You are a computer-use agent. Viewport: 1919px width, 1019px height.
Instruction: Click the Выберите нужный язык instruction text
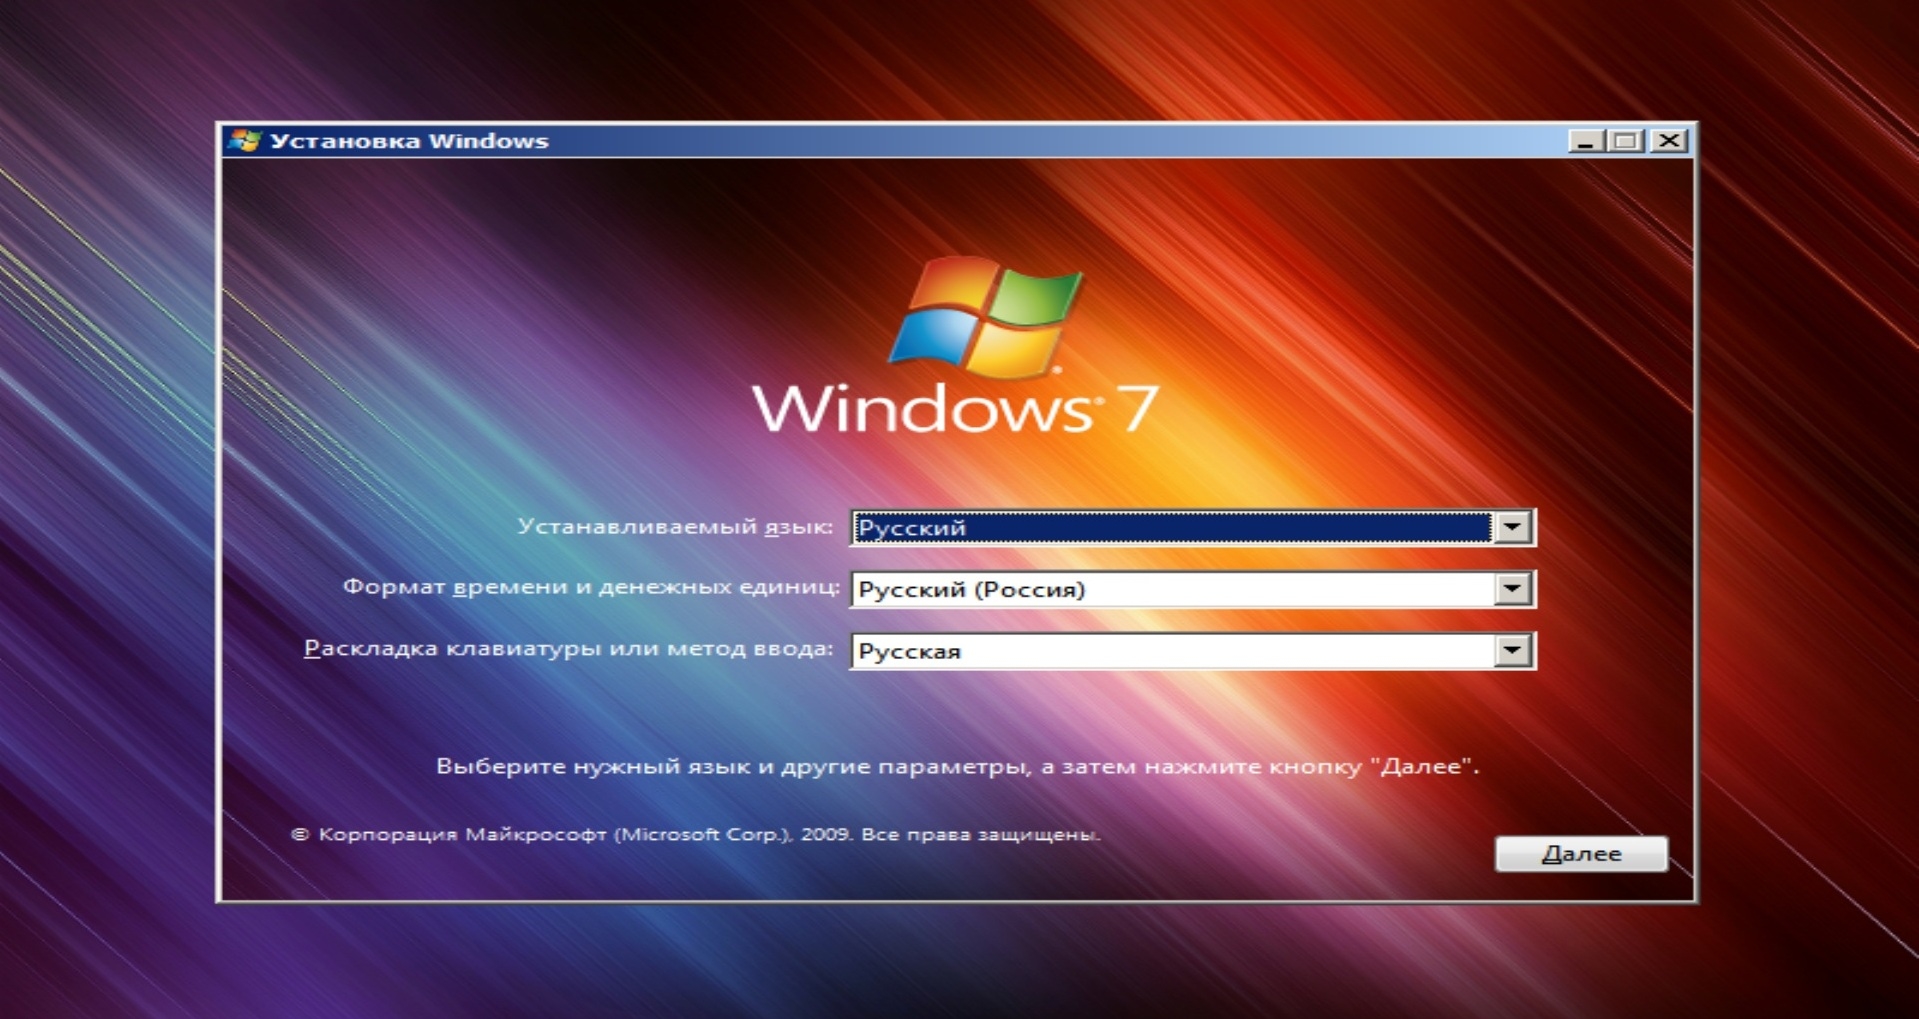coord(957,767)
